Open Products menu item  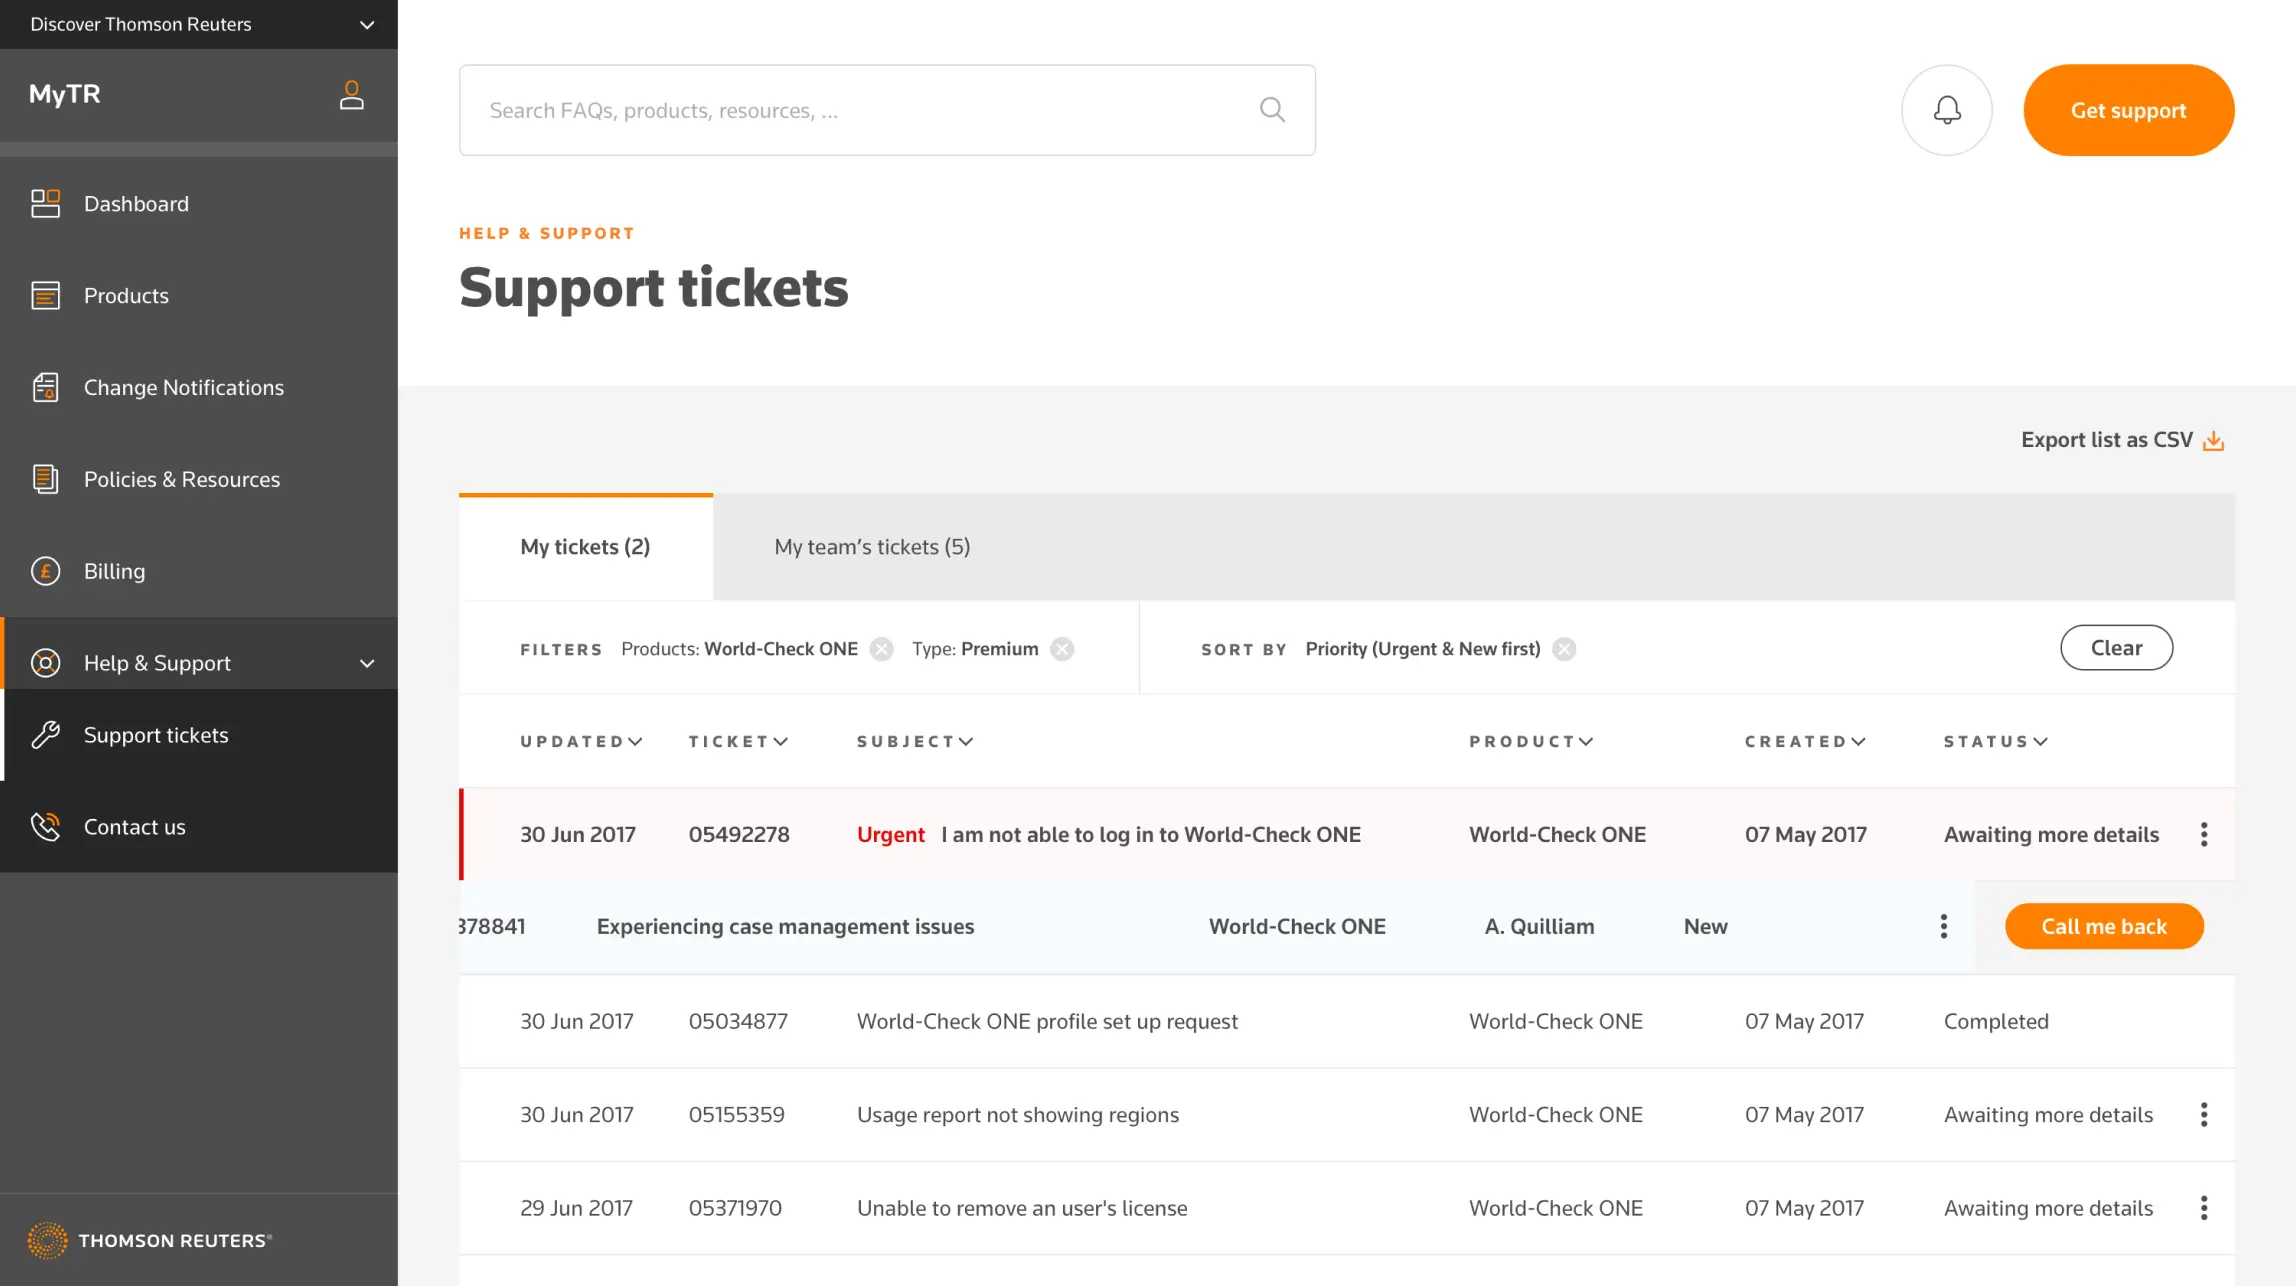coord(199,295)
